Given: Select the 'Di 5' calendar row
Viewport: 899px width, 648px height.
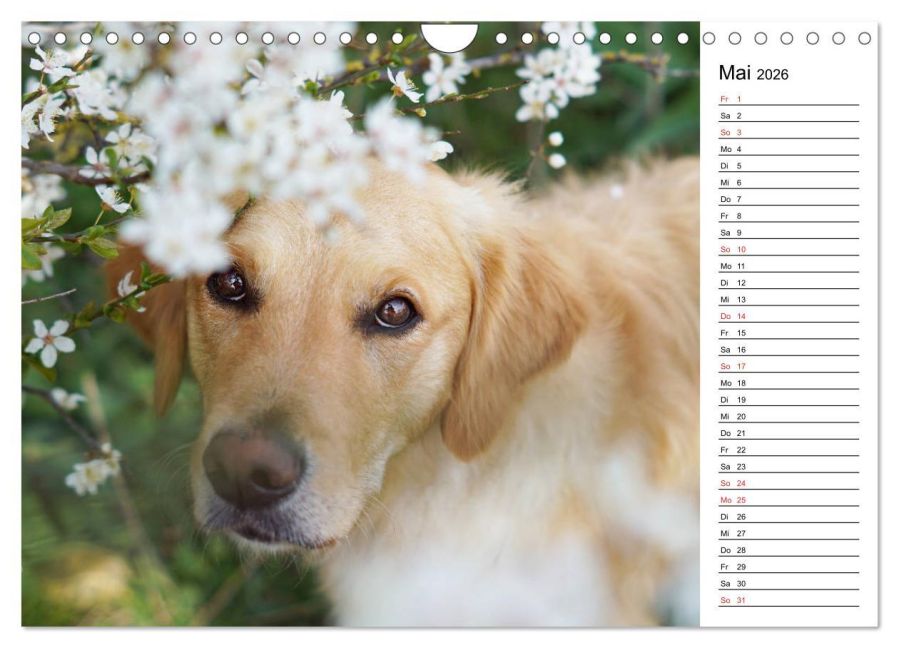Looking at the screenshot, I should pos(788,165).
